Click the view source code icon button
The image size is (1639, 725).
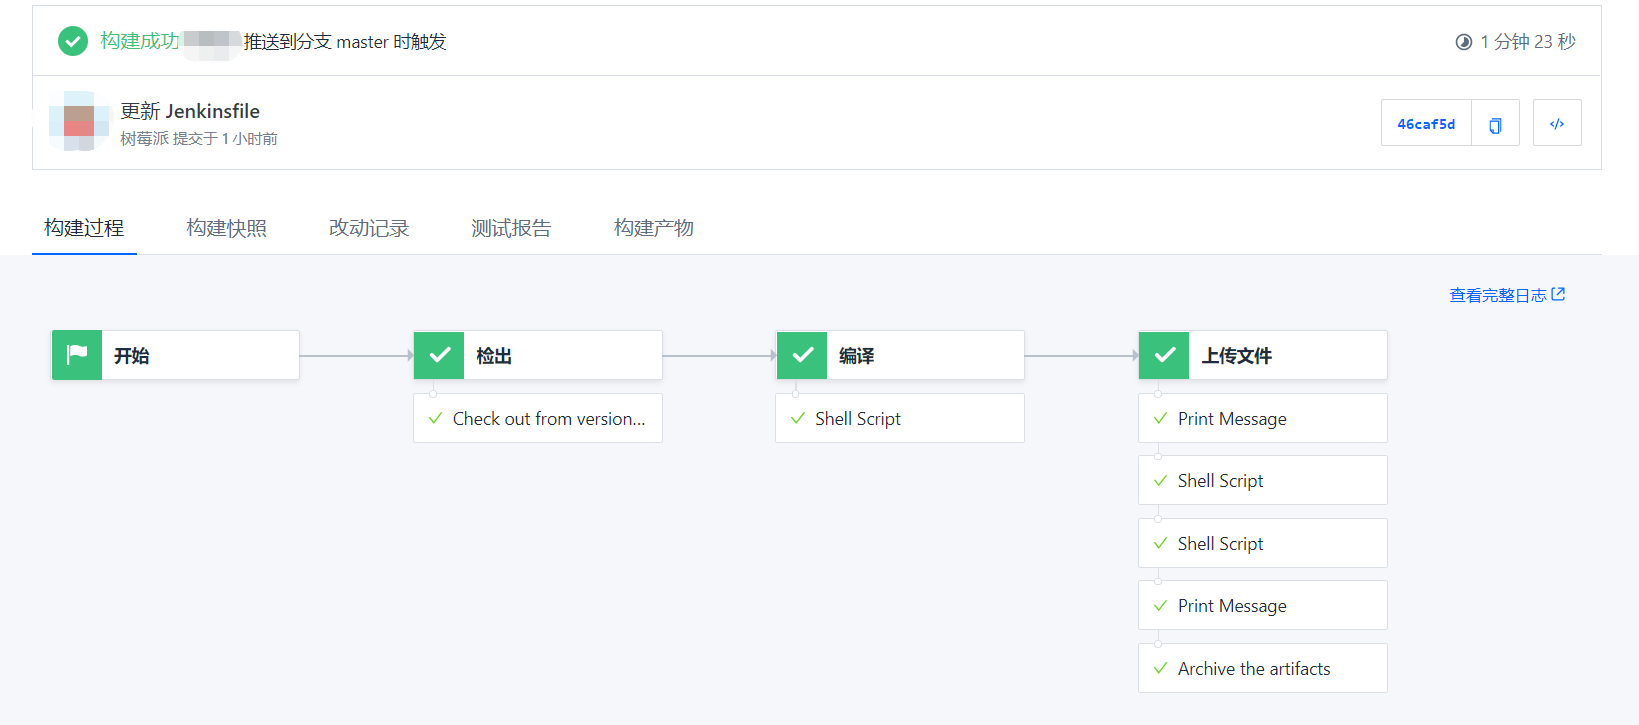(x=1557, y=124)
